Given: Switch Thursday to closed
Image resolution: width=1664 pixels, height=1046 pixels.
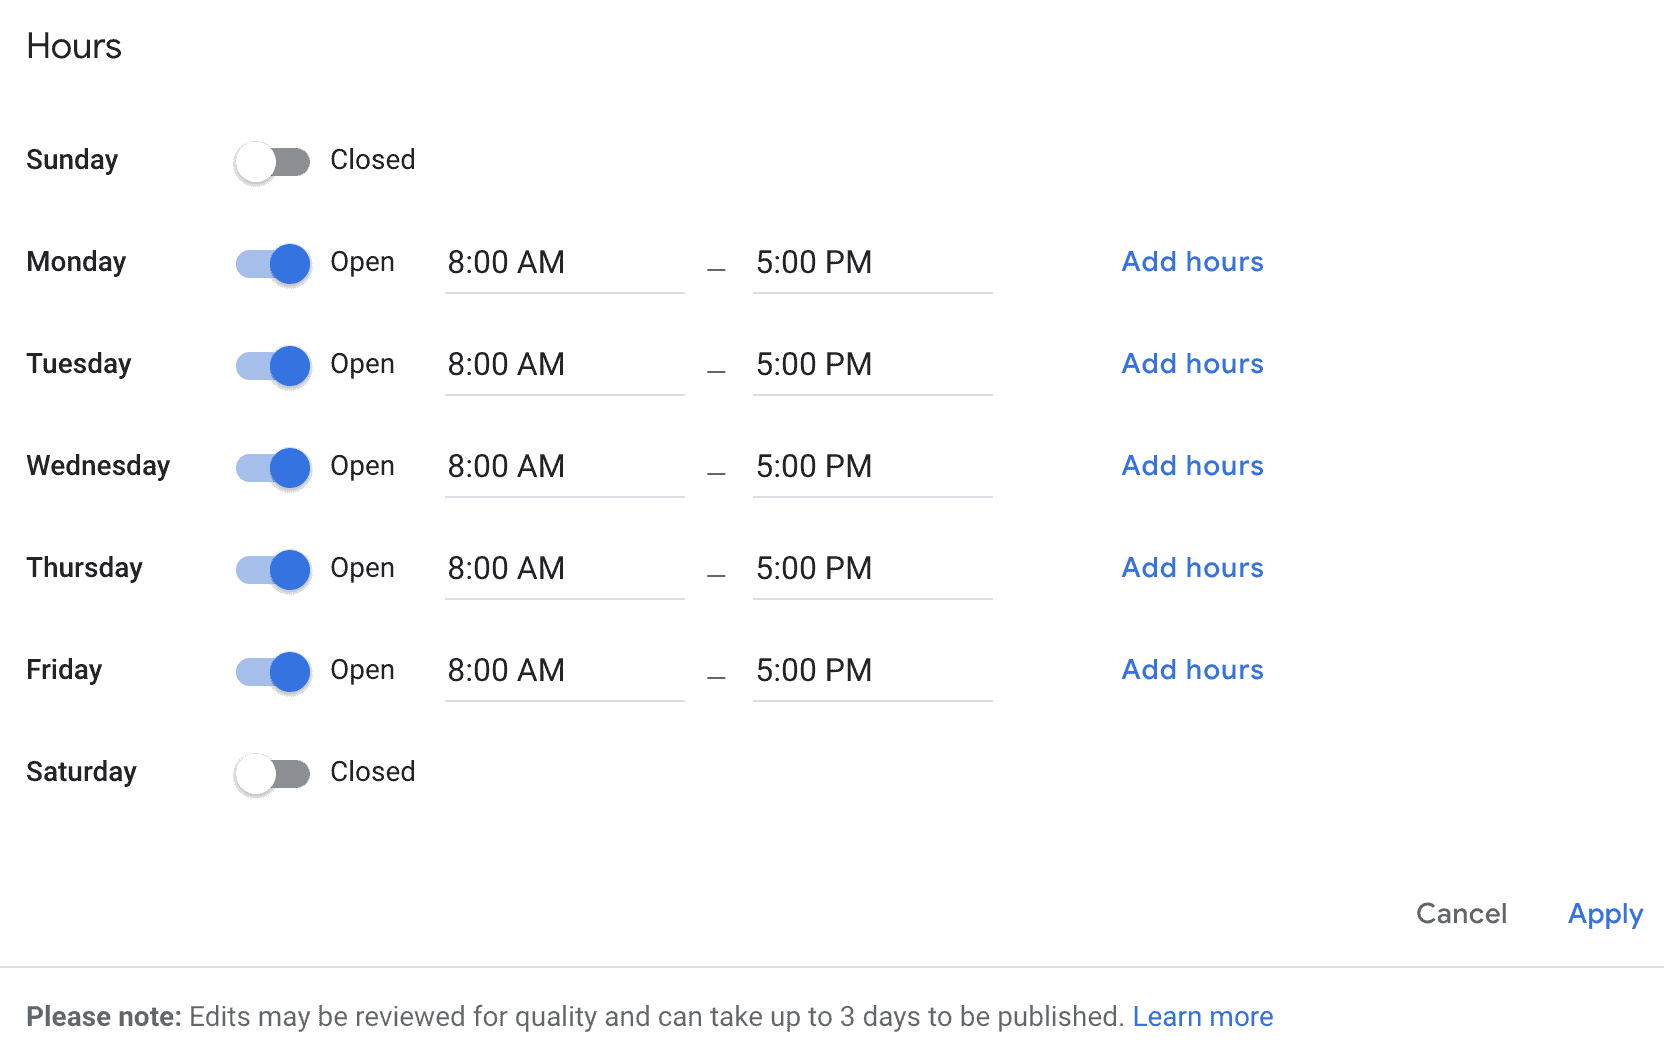Looking at the screenshot, I should coord(272,569).
